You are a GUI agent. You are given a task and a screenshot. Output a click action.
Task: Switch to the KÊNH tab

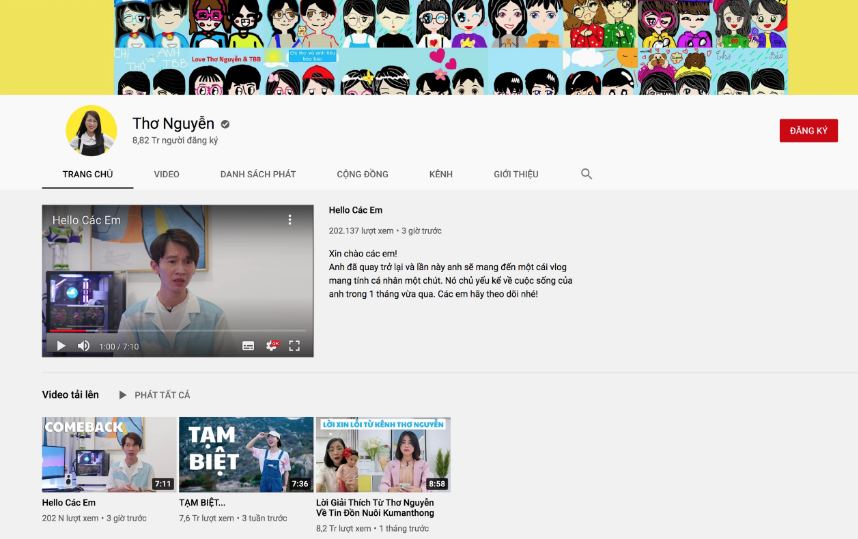[x=440, y=174]
